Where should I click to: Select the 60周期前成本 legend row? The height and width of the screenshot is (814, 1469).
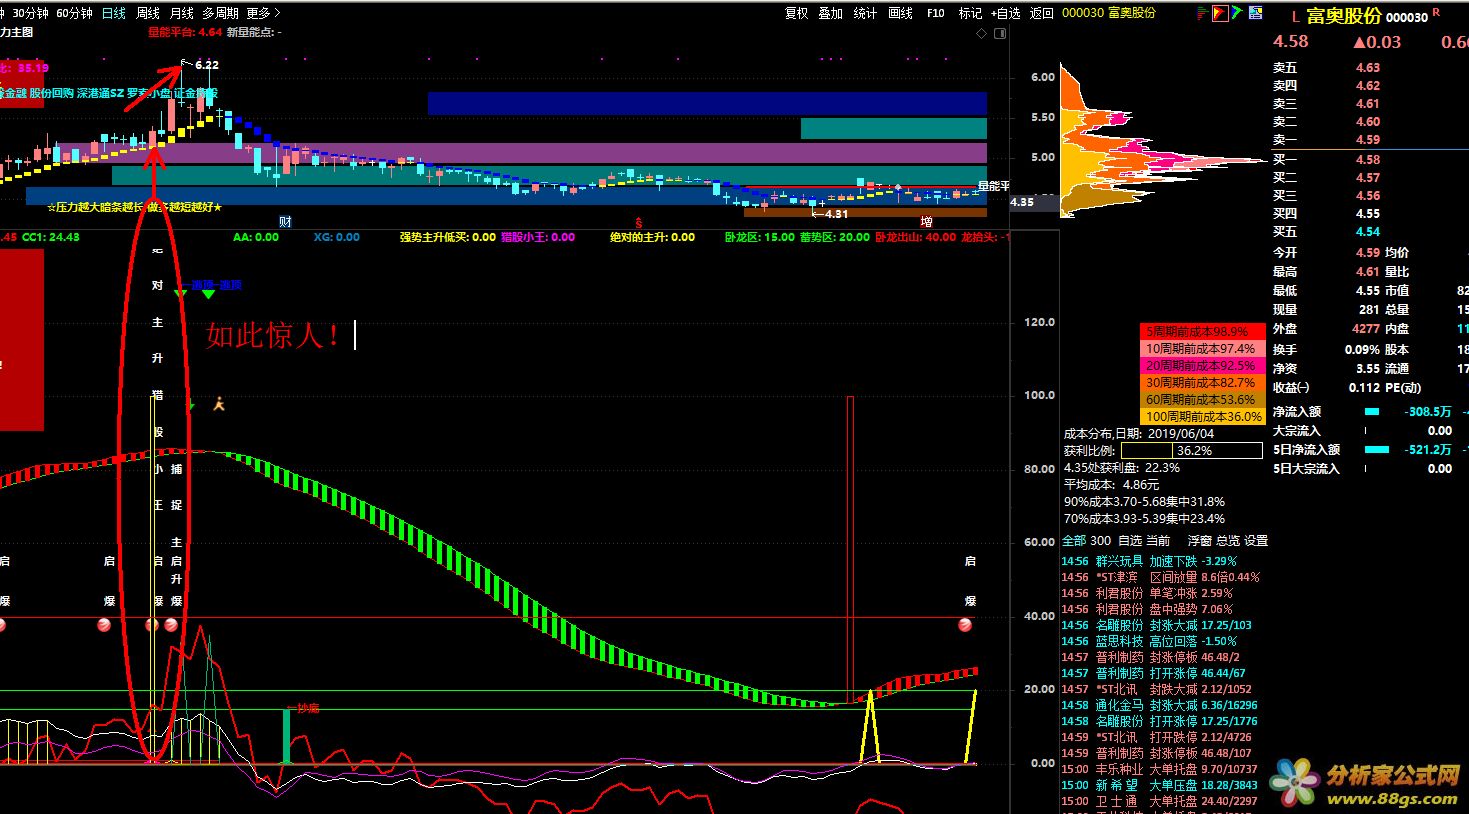[x=1202, y=399]
